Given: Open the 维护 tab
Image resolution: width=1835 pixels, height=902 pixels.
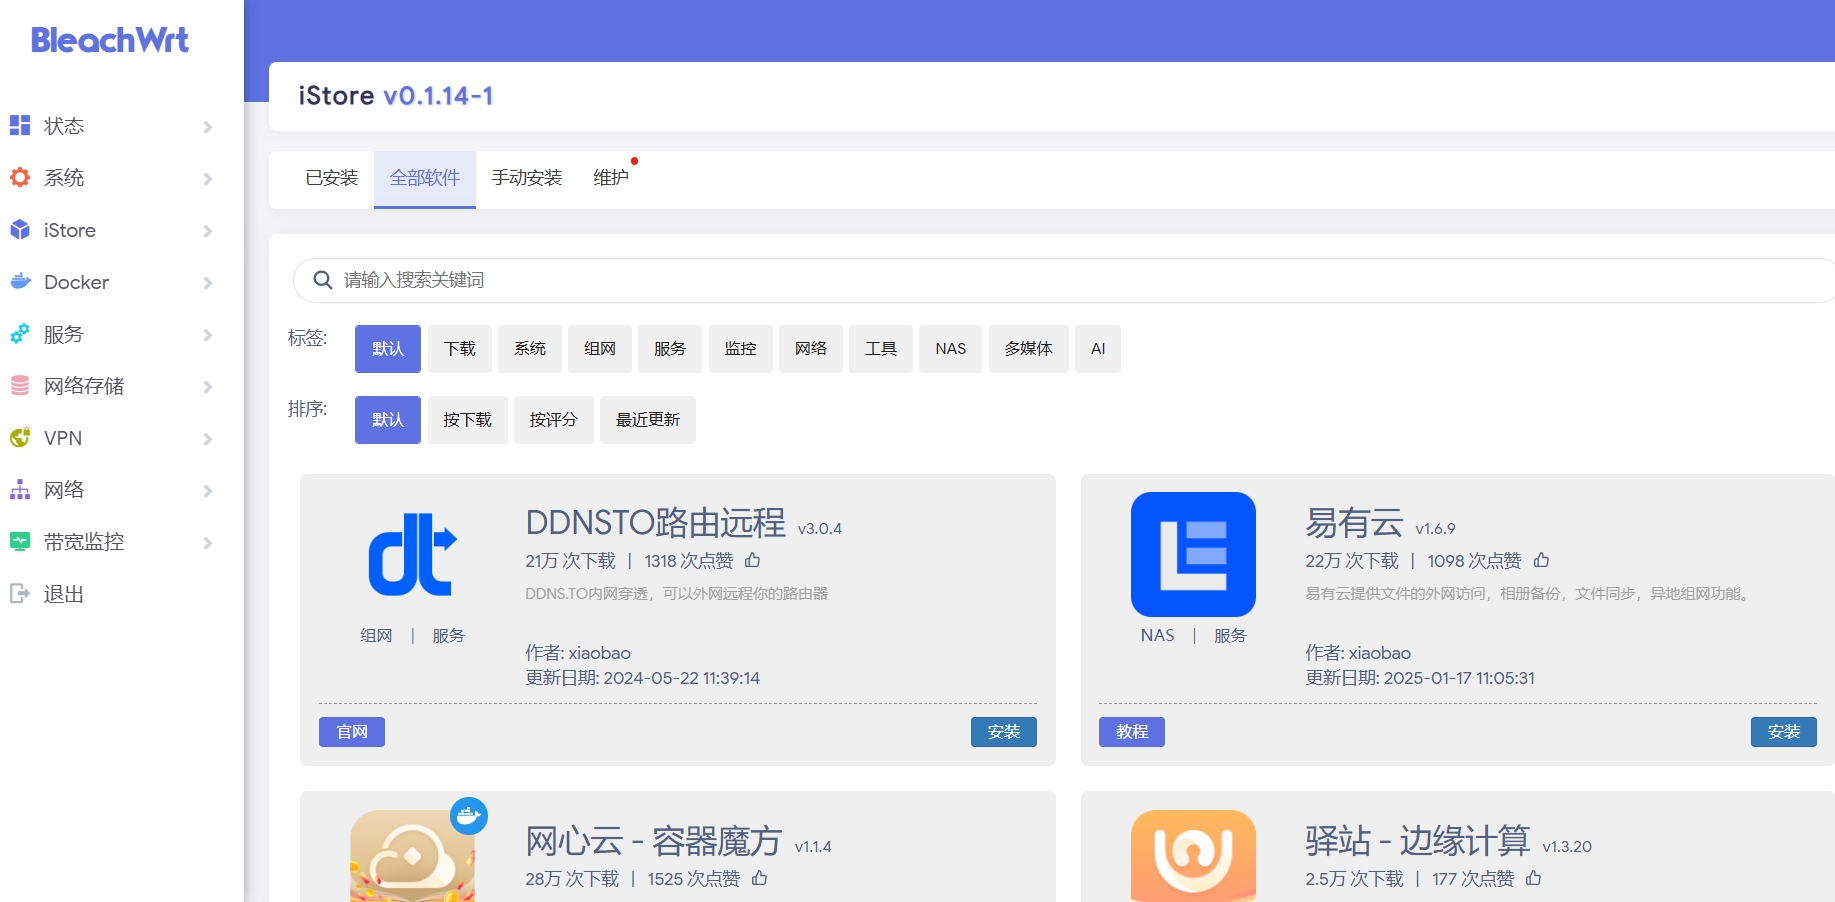Looking at the screenshot, I should coord(611,178).
